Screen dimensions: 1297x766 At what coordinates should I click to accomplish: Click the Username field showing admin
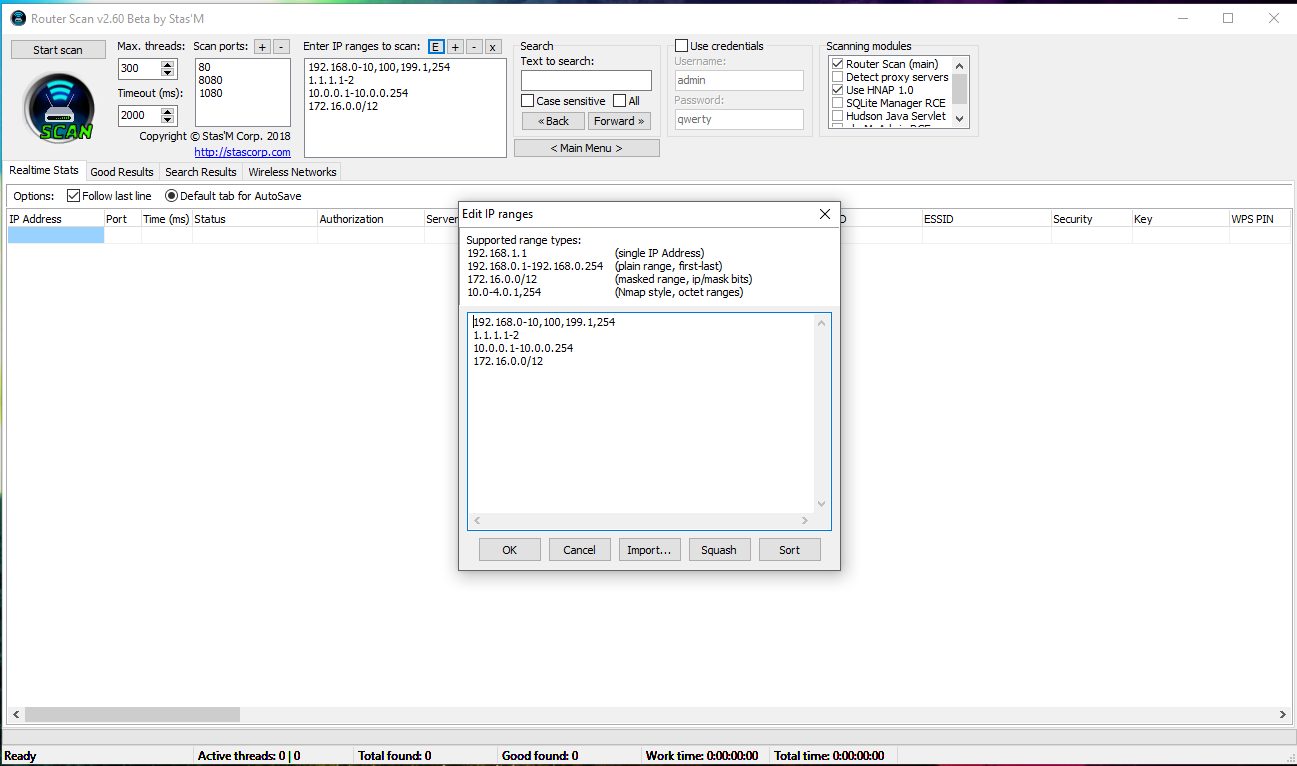coord(739,81)
